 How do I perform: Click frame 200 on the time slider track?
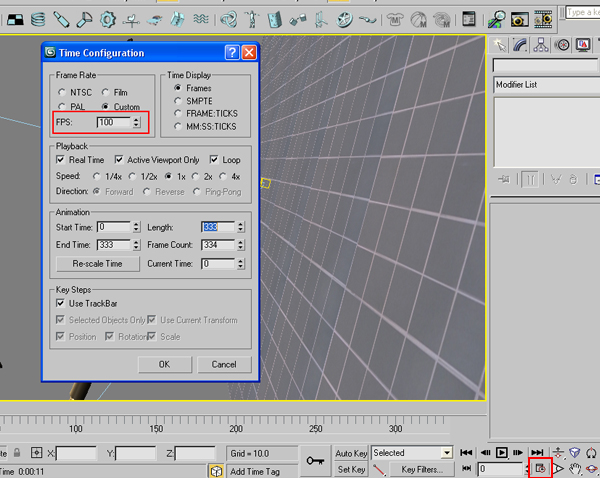point(236,421)
